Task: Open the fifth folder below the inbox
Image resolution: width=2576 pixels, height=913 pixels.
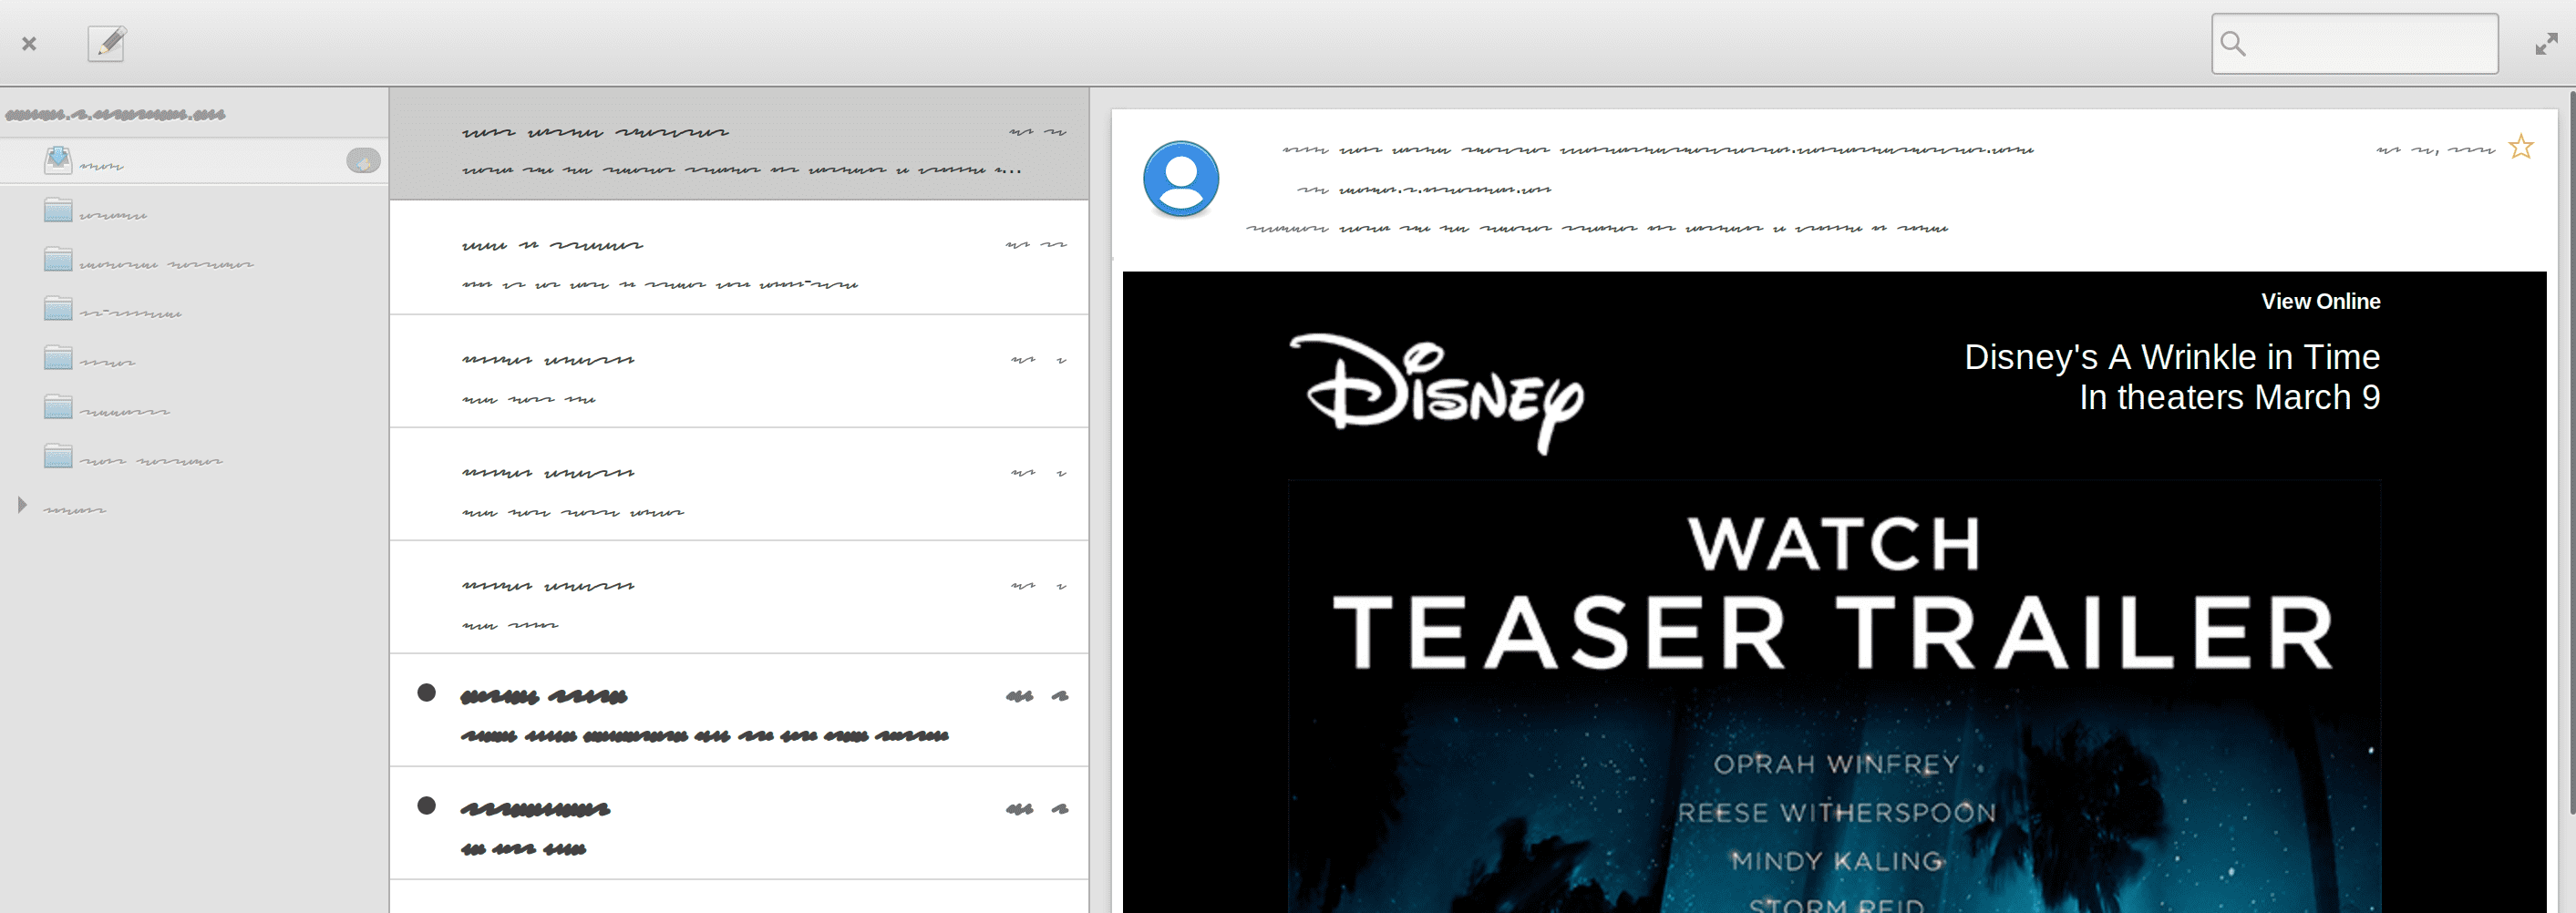Action: point(194,407)
